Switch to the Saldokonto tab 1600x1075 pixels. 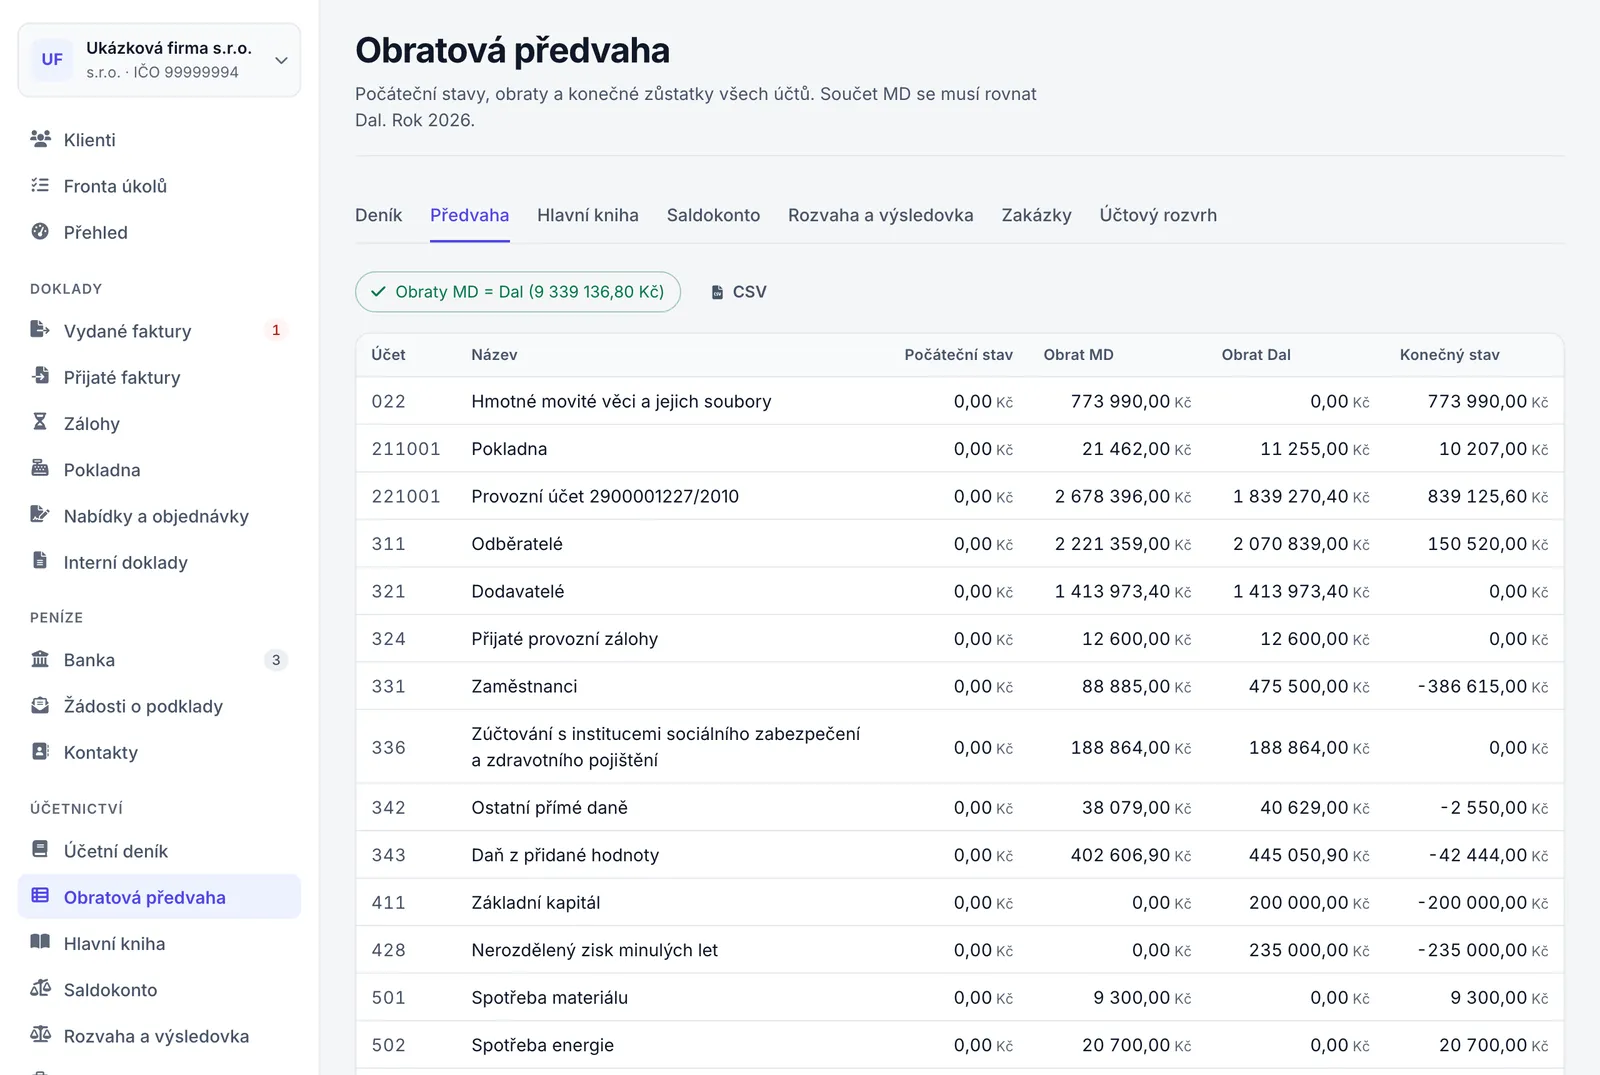click(713, 215)
